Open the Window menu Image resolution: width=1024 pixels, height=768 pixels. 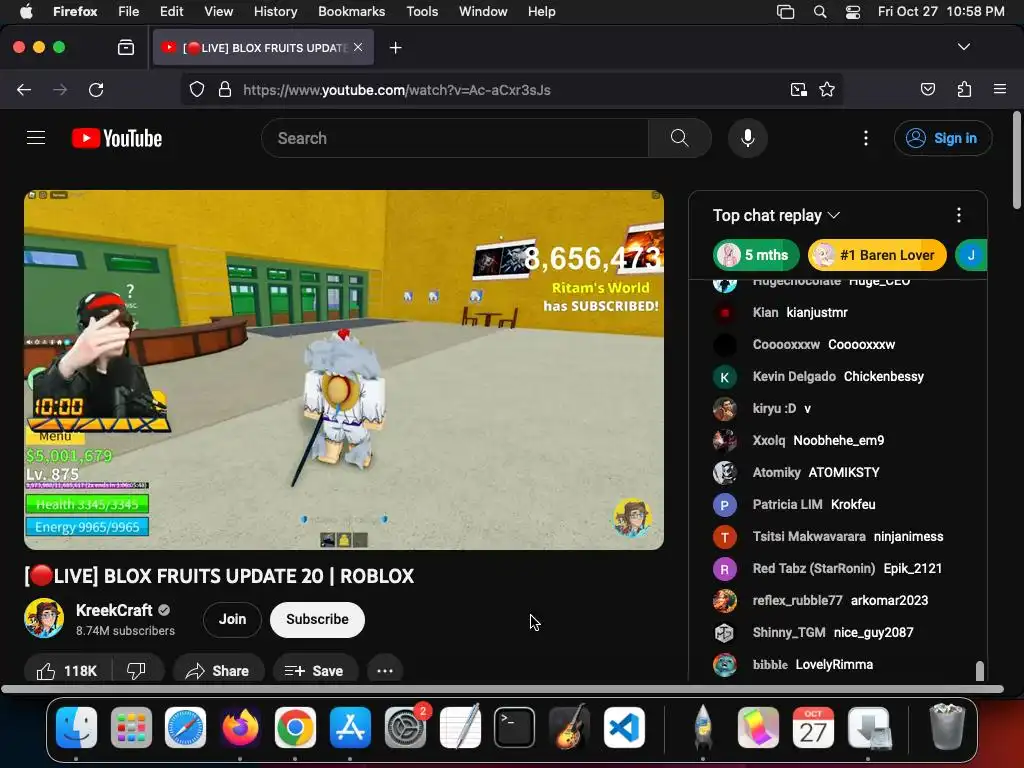(483, 12)
